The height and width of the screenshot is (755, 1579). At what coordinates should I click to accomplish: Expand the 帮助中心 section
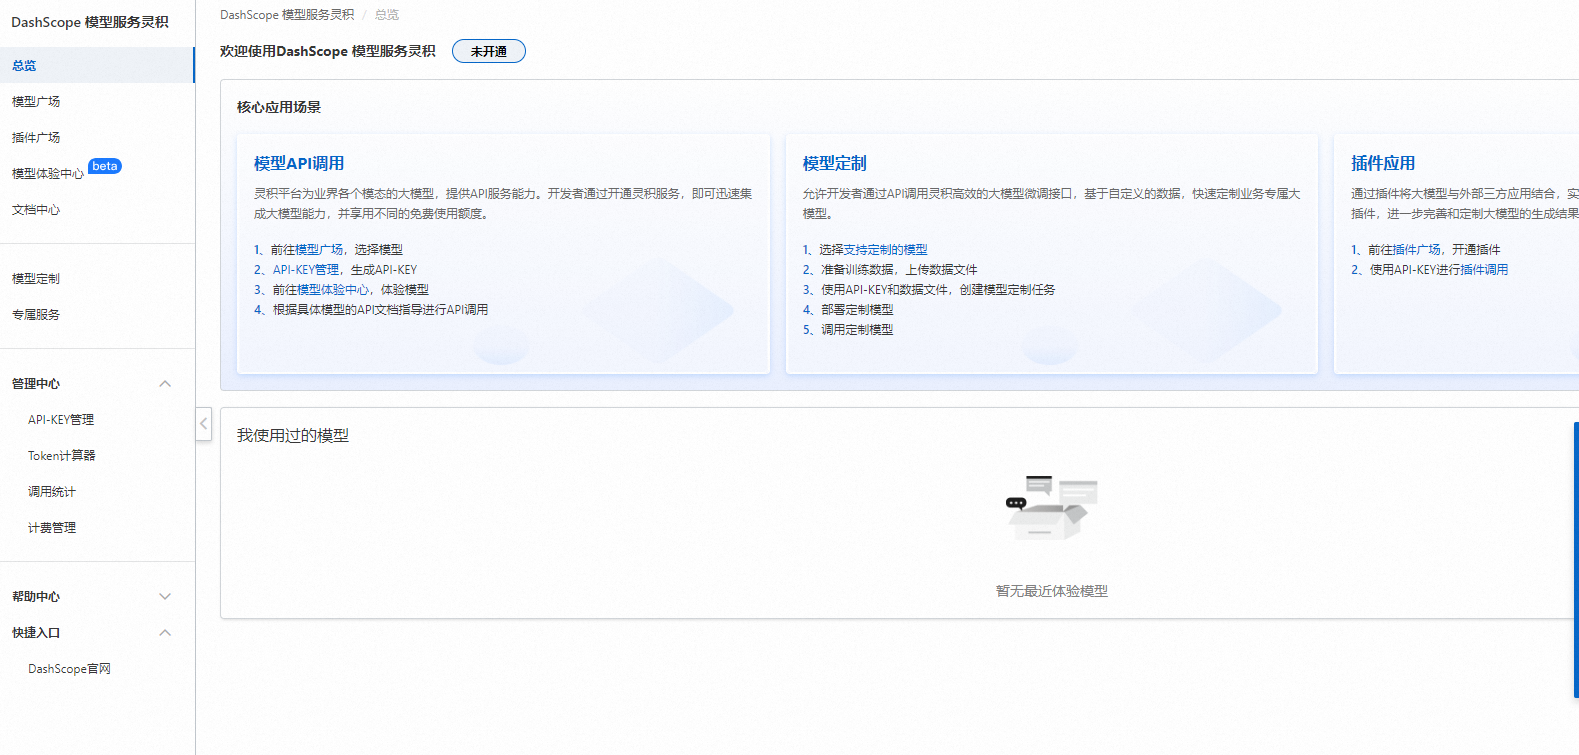pos(166,597)
